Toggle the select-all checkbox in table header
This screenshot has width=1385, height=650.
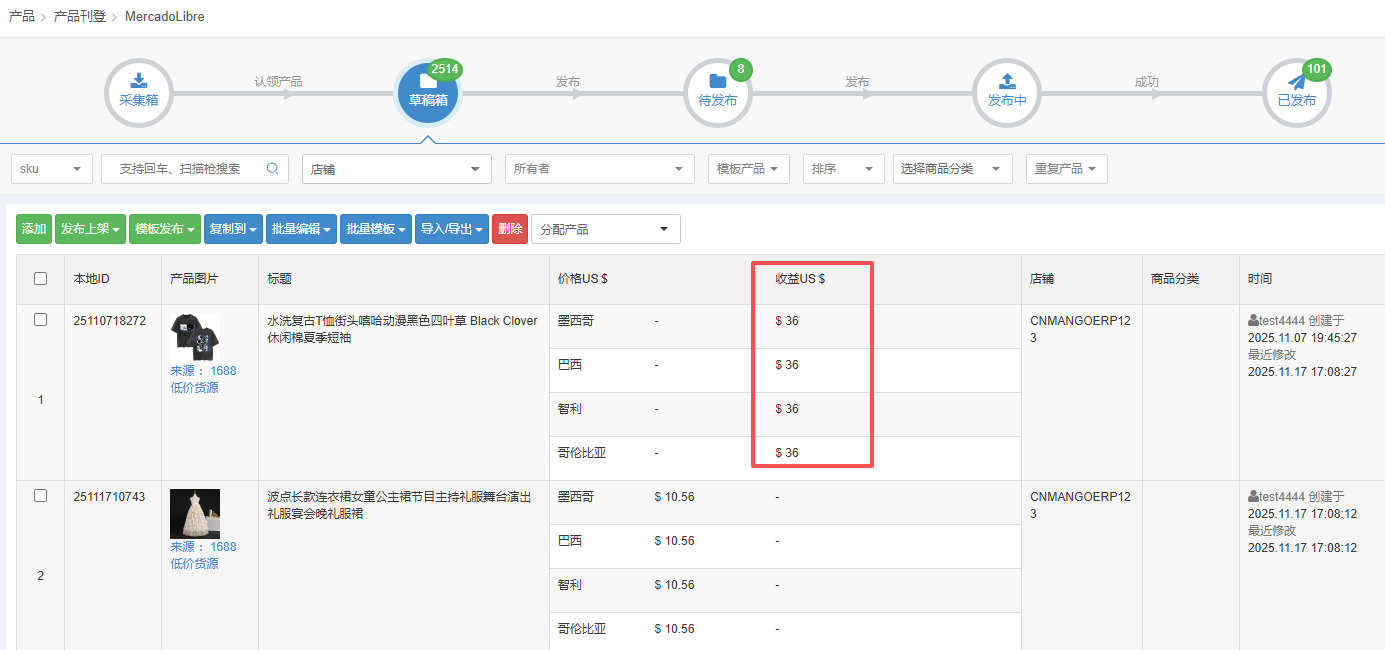click(x=41, y=279)
